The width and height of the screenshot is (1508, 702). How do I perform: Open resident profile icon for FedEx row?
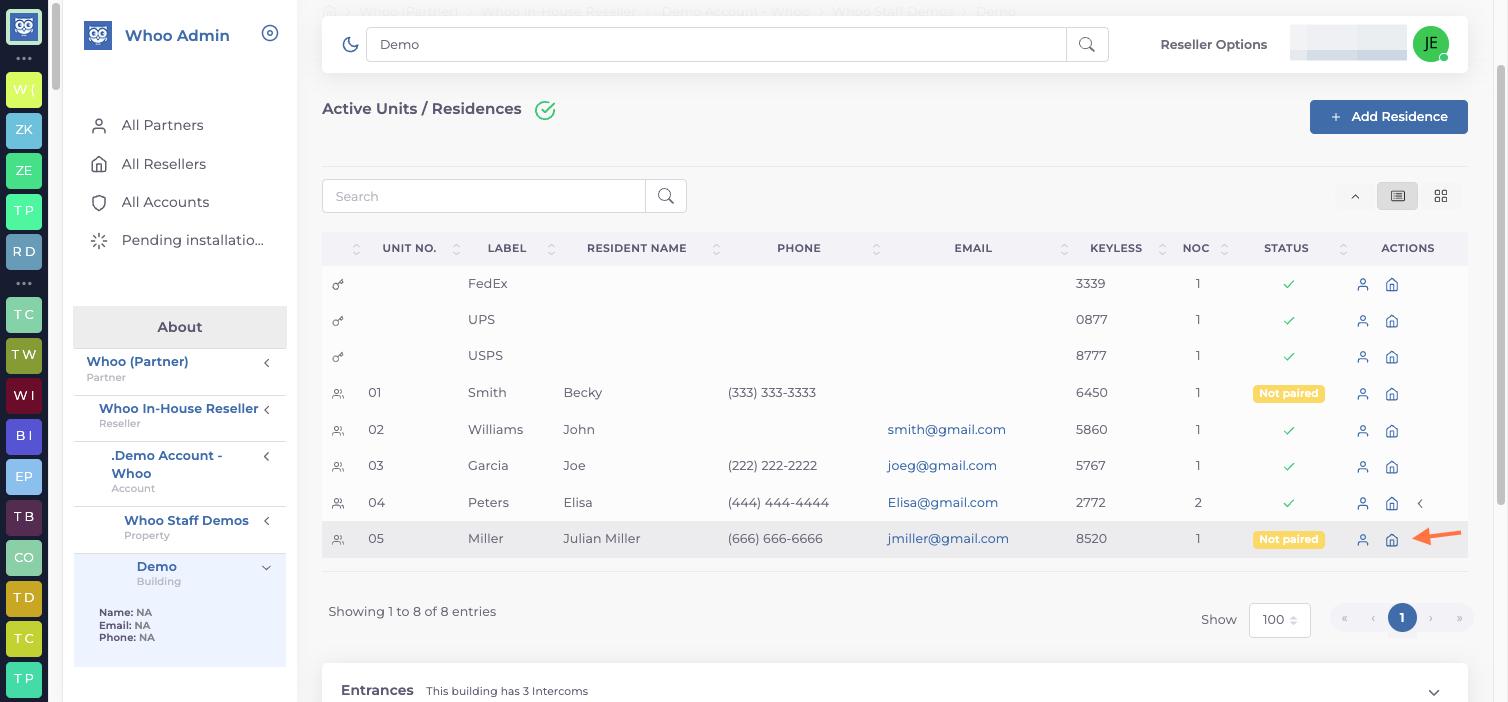[x=1362, y=285]
